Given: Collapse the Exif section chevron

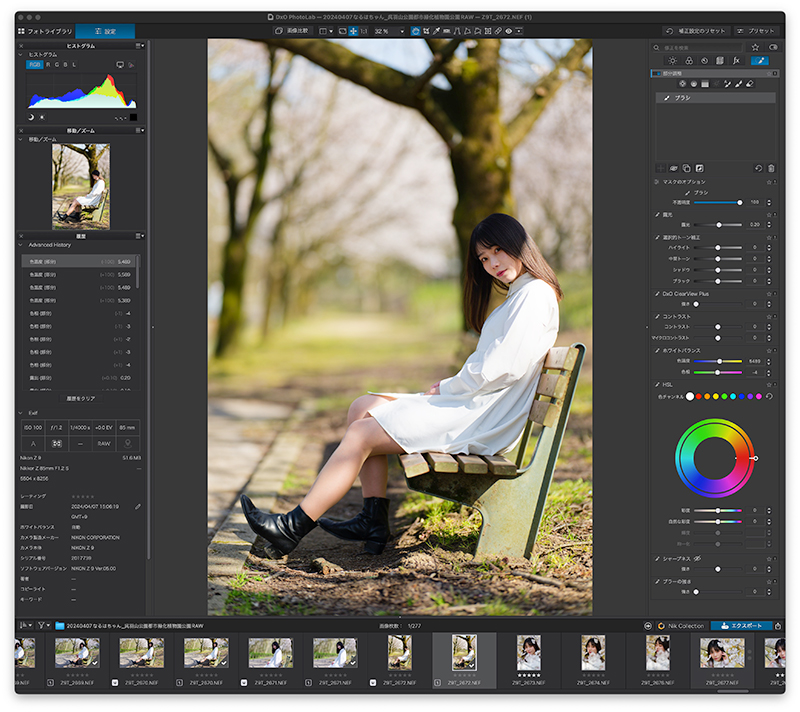Looking at the screenshot, I should [x=20, y=413].
